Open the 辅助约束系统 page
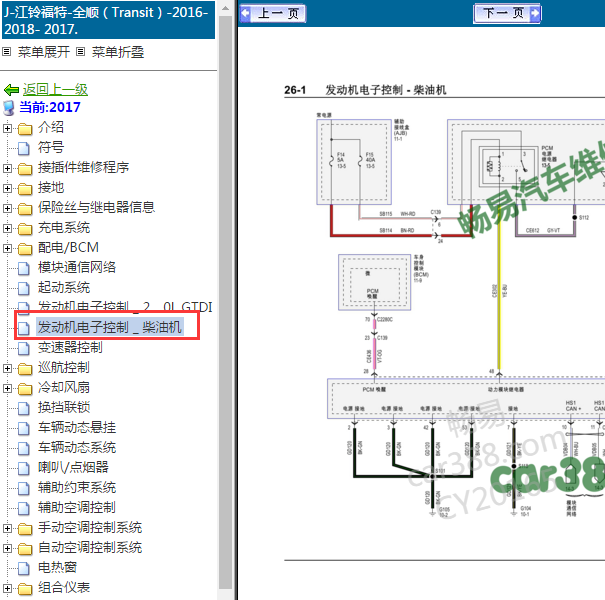Viewport: 605px width, 600px height. [x=77, y=487]
